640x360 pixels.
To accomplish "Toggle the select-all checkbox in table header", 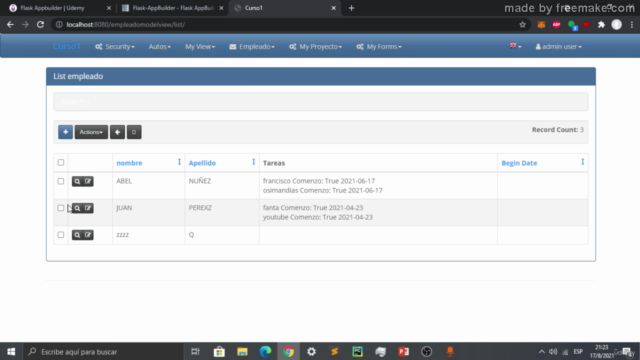I will [61, 162].
